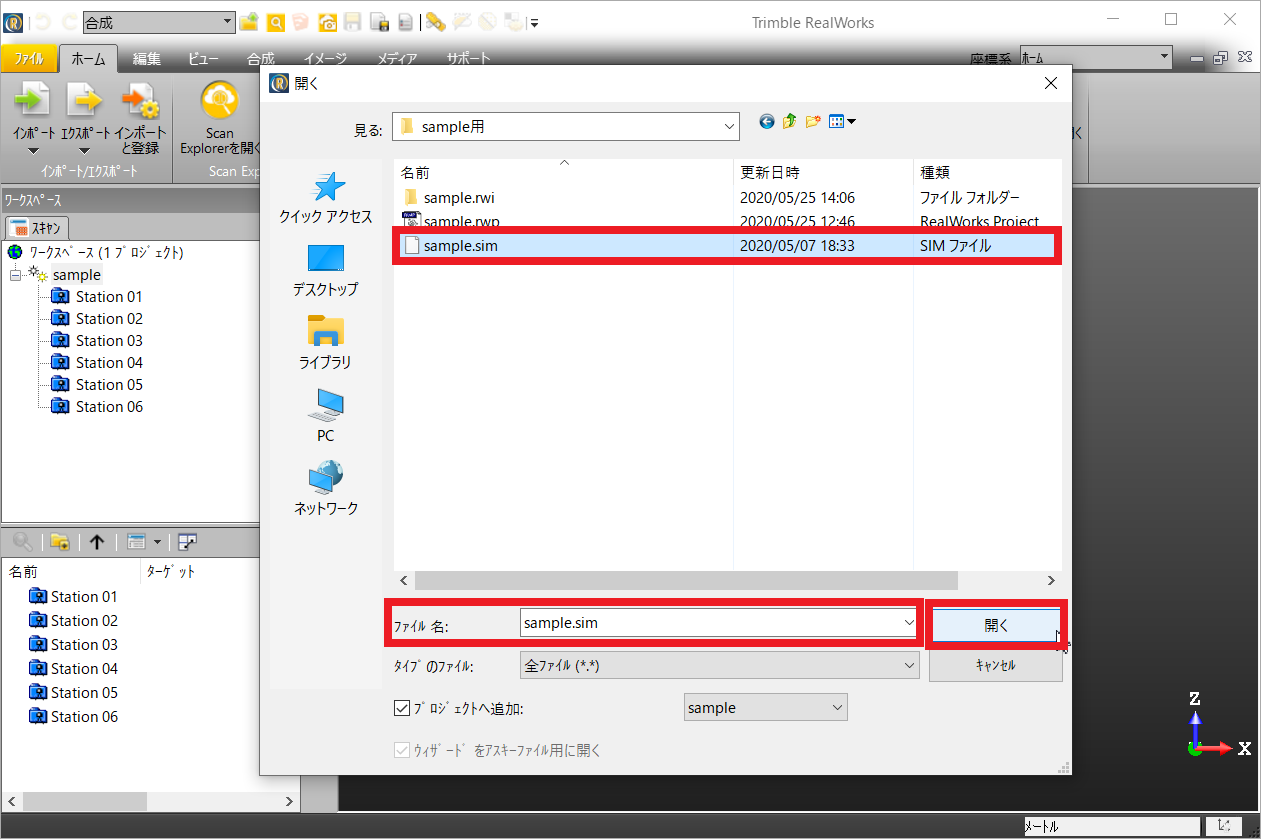Click the open-folder icon in the quick access toolbar
The height and width of the screenshot is (839, 1261).
click(x=249, y=22)
